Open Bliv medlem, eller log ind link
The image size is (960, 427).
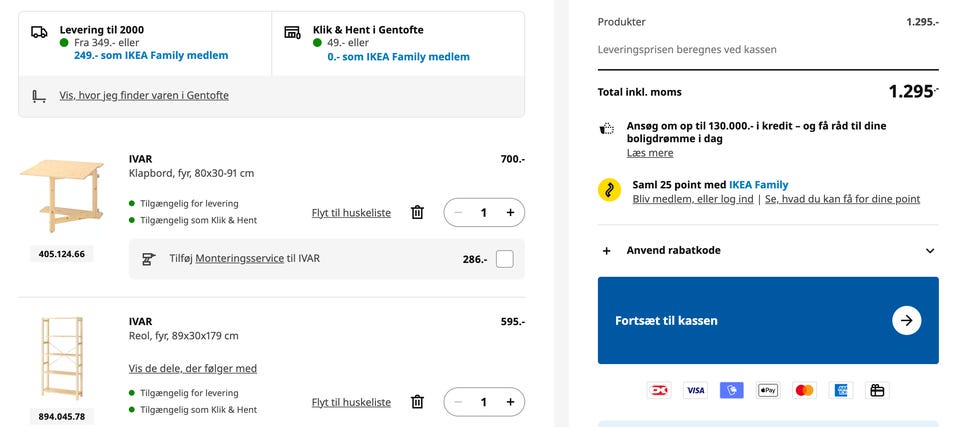693,199
